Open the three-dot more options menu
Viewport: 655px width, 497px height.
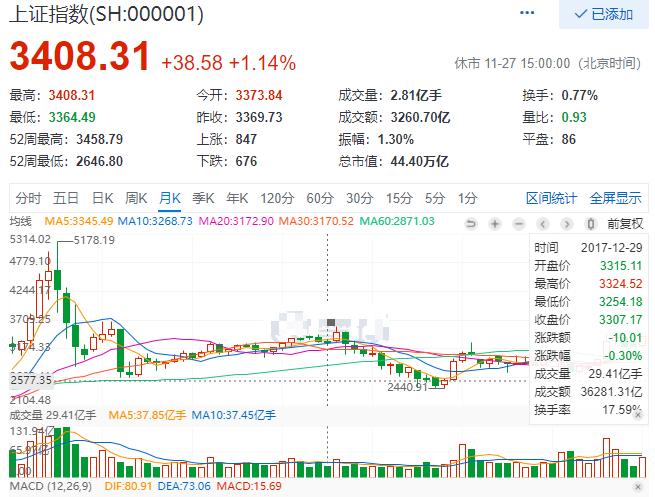click(x=527, y=13)
